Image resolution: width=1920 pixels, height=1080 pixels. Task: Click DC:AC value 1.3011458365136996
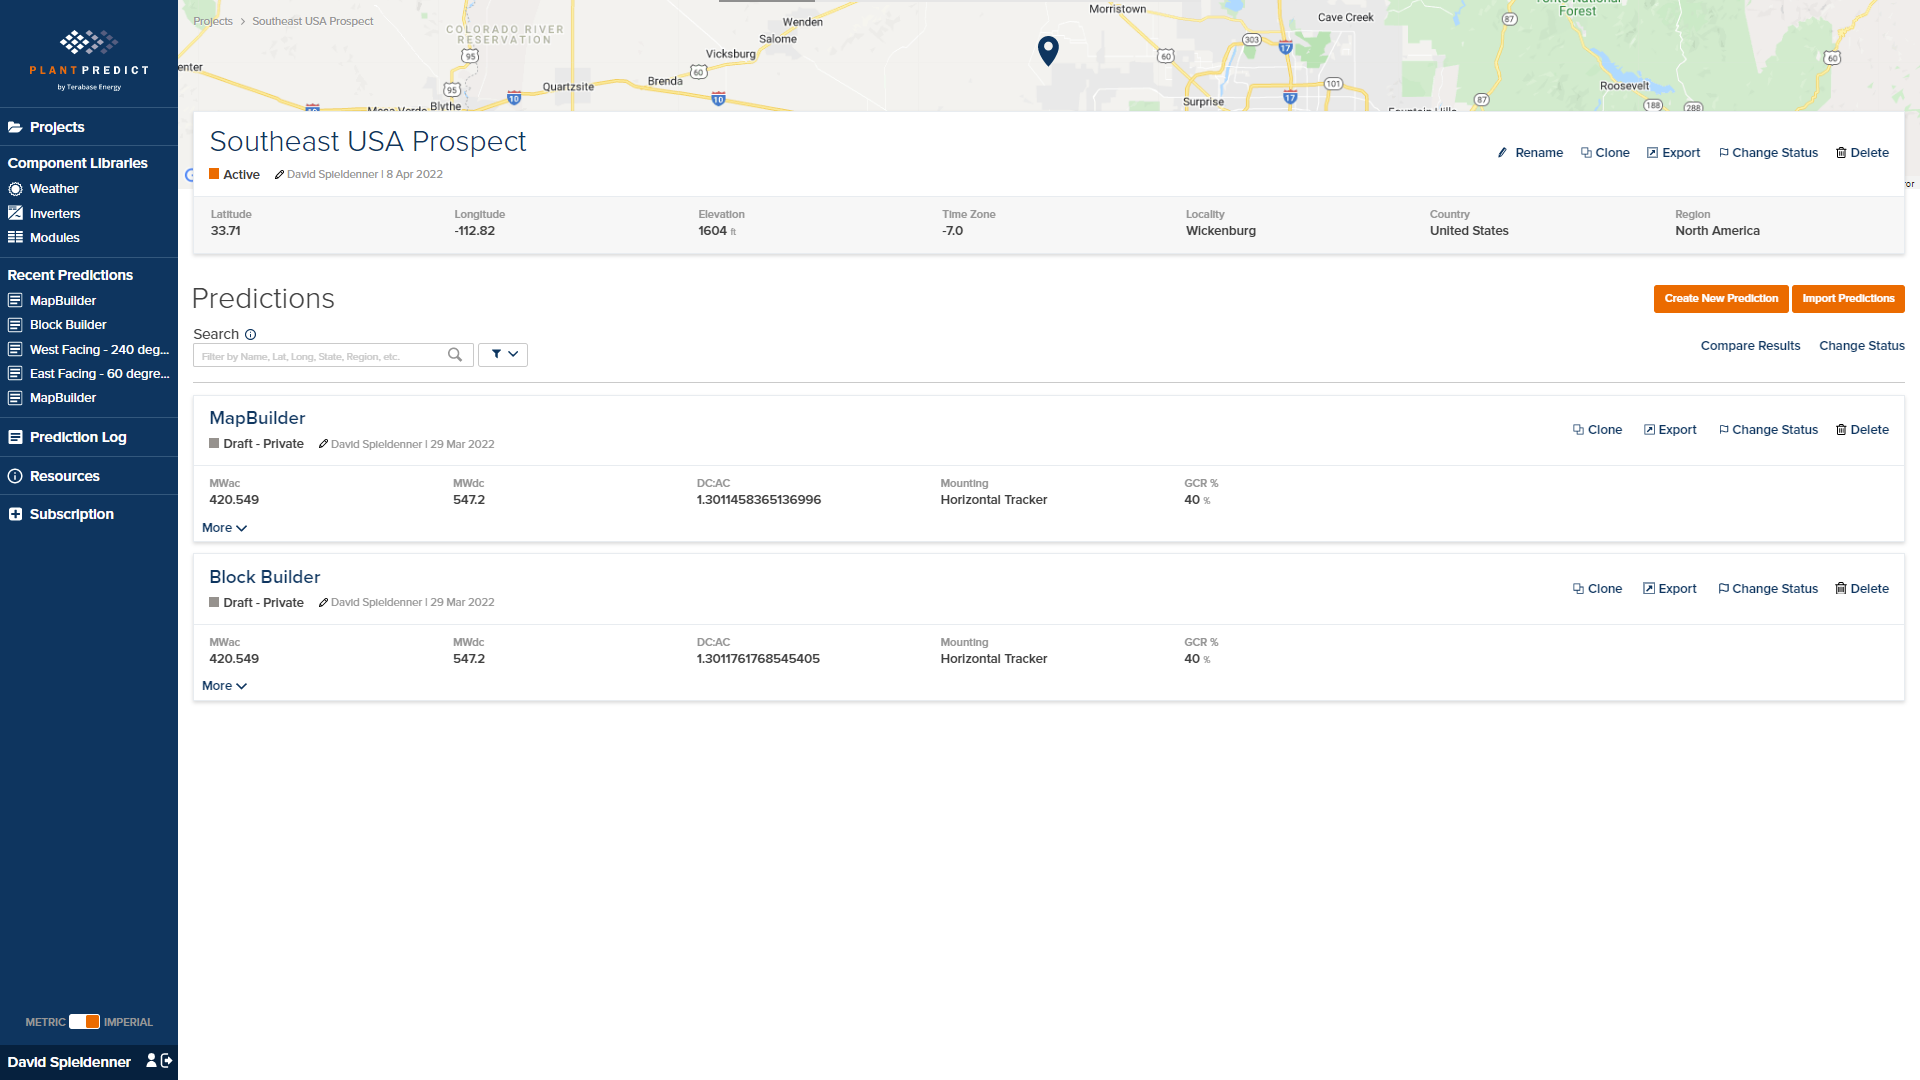(x=759, y=500)
